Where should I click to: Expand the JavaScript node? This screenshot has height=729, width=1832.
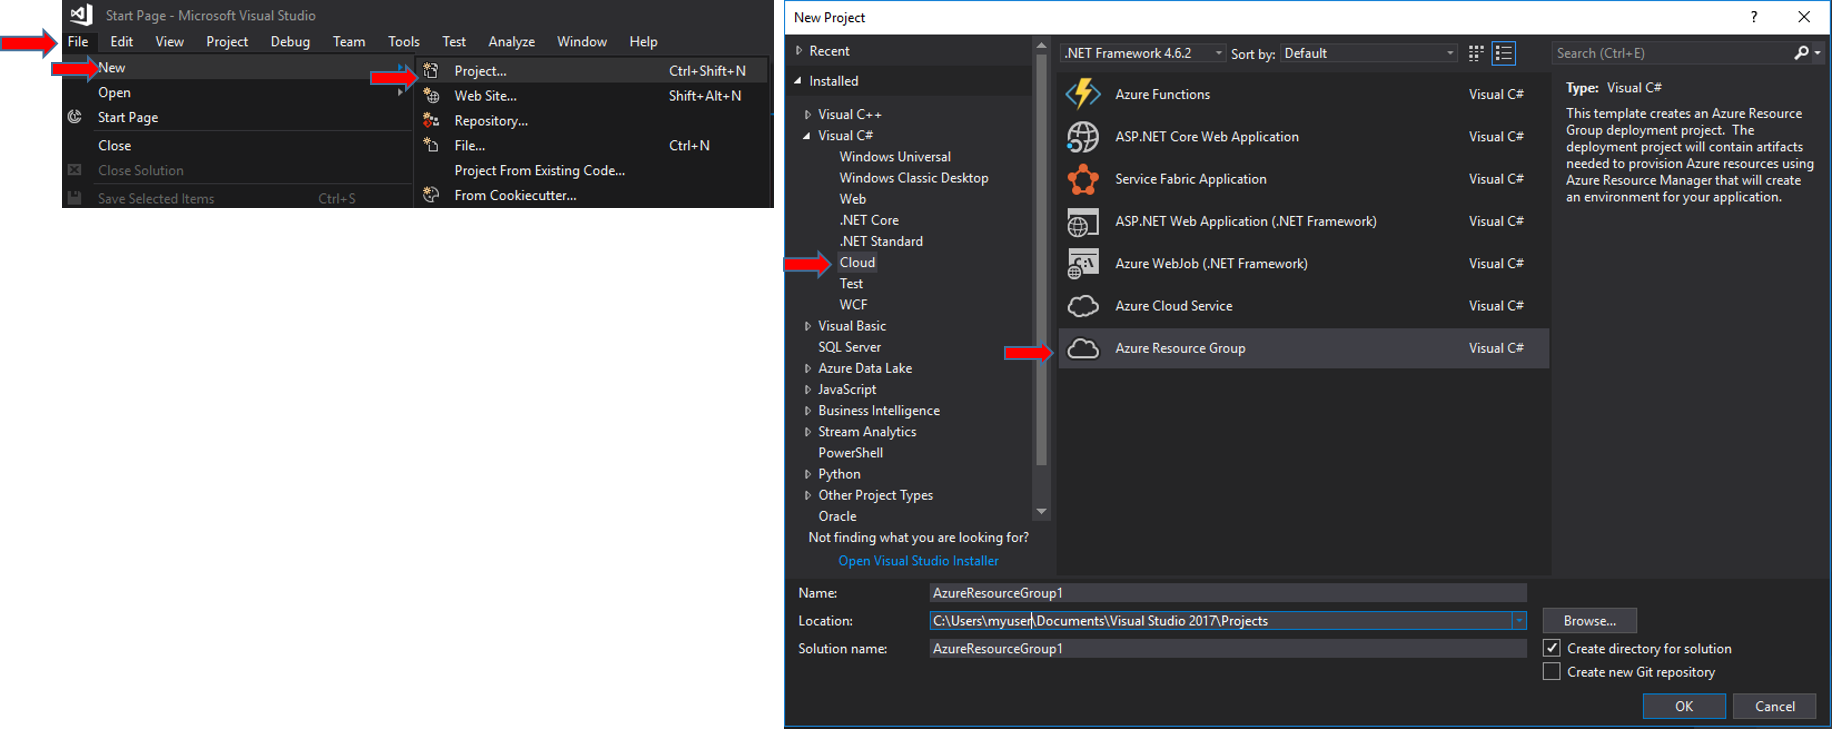(808, 389)
